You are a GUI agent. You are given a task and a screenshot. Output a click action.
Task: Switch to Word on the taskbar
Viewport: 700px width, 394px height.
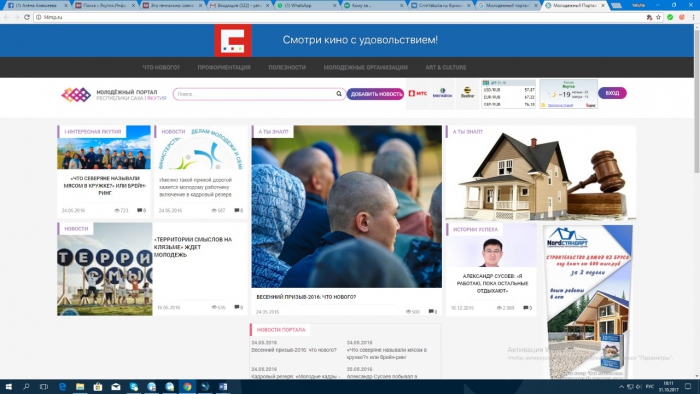coord(223,387)
